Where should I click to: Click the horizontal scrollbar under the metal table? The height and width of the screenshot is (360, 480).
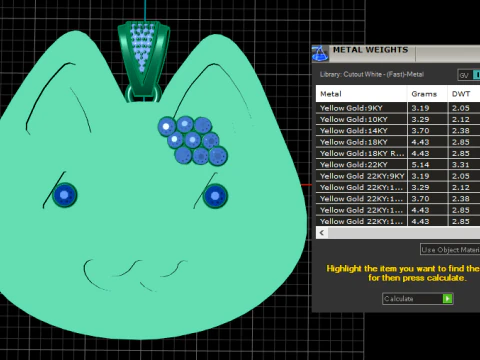404,233
